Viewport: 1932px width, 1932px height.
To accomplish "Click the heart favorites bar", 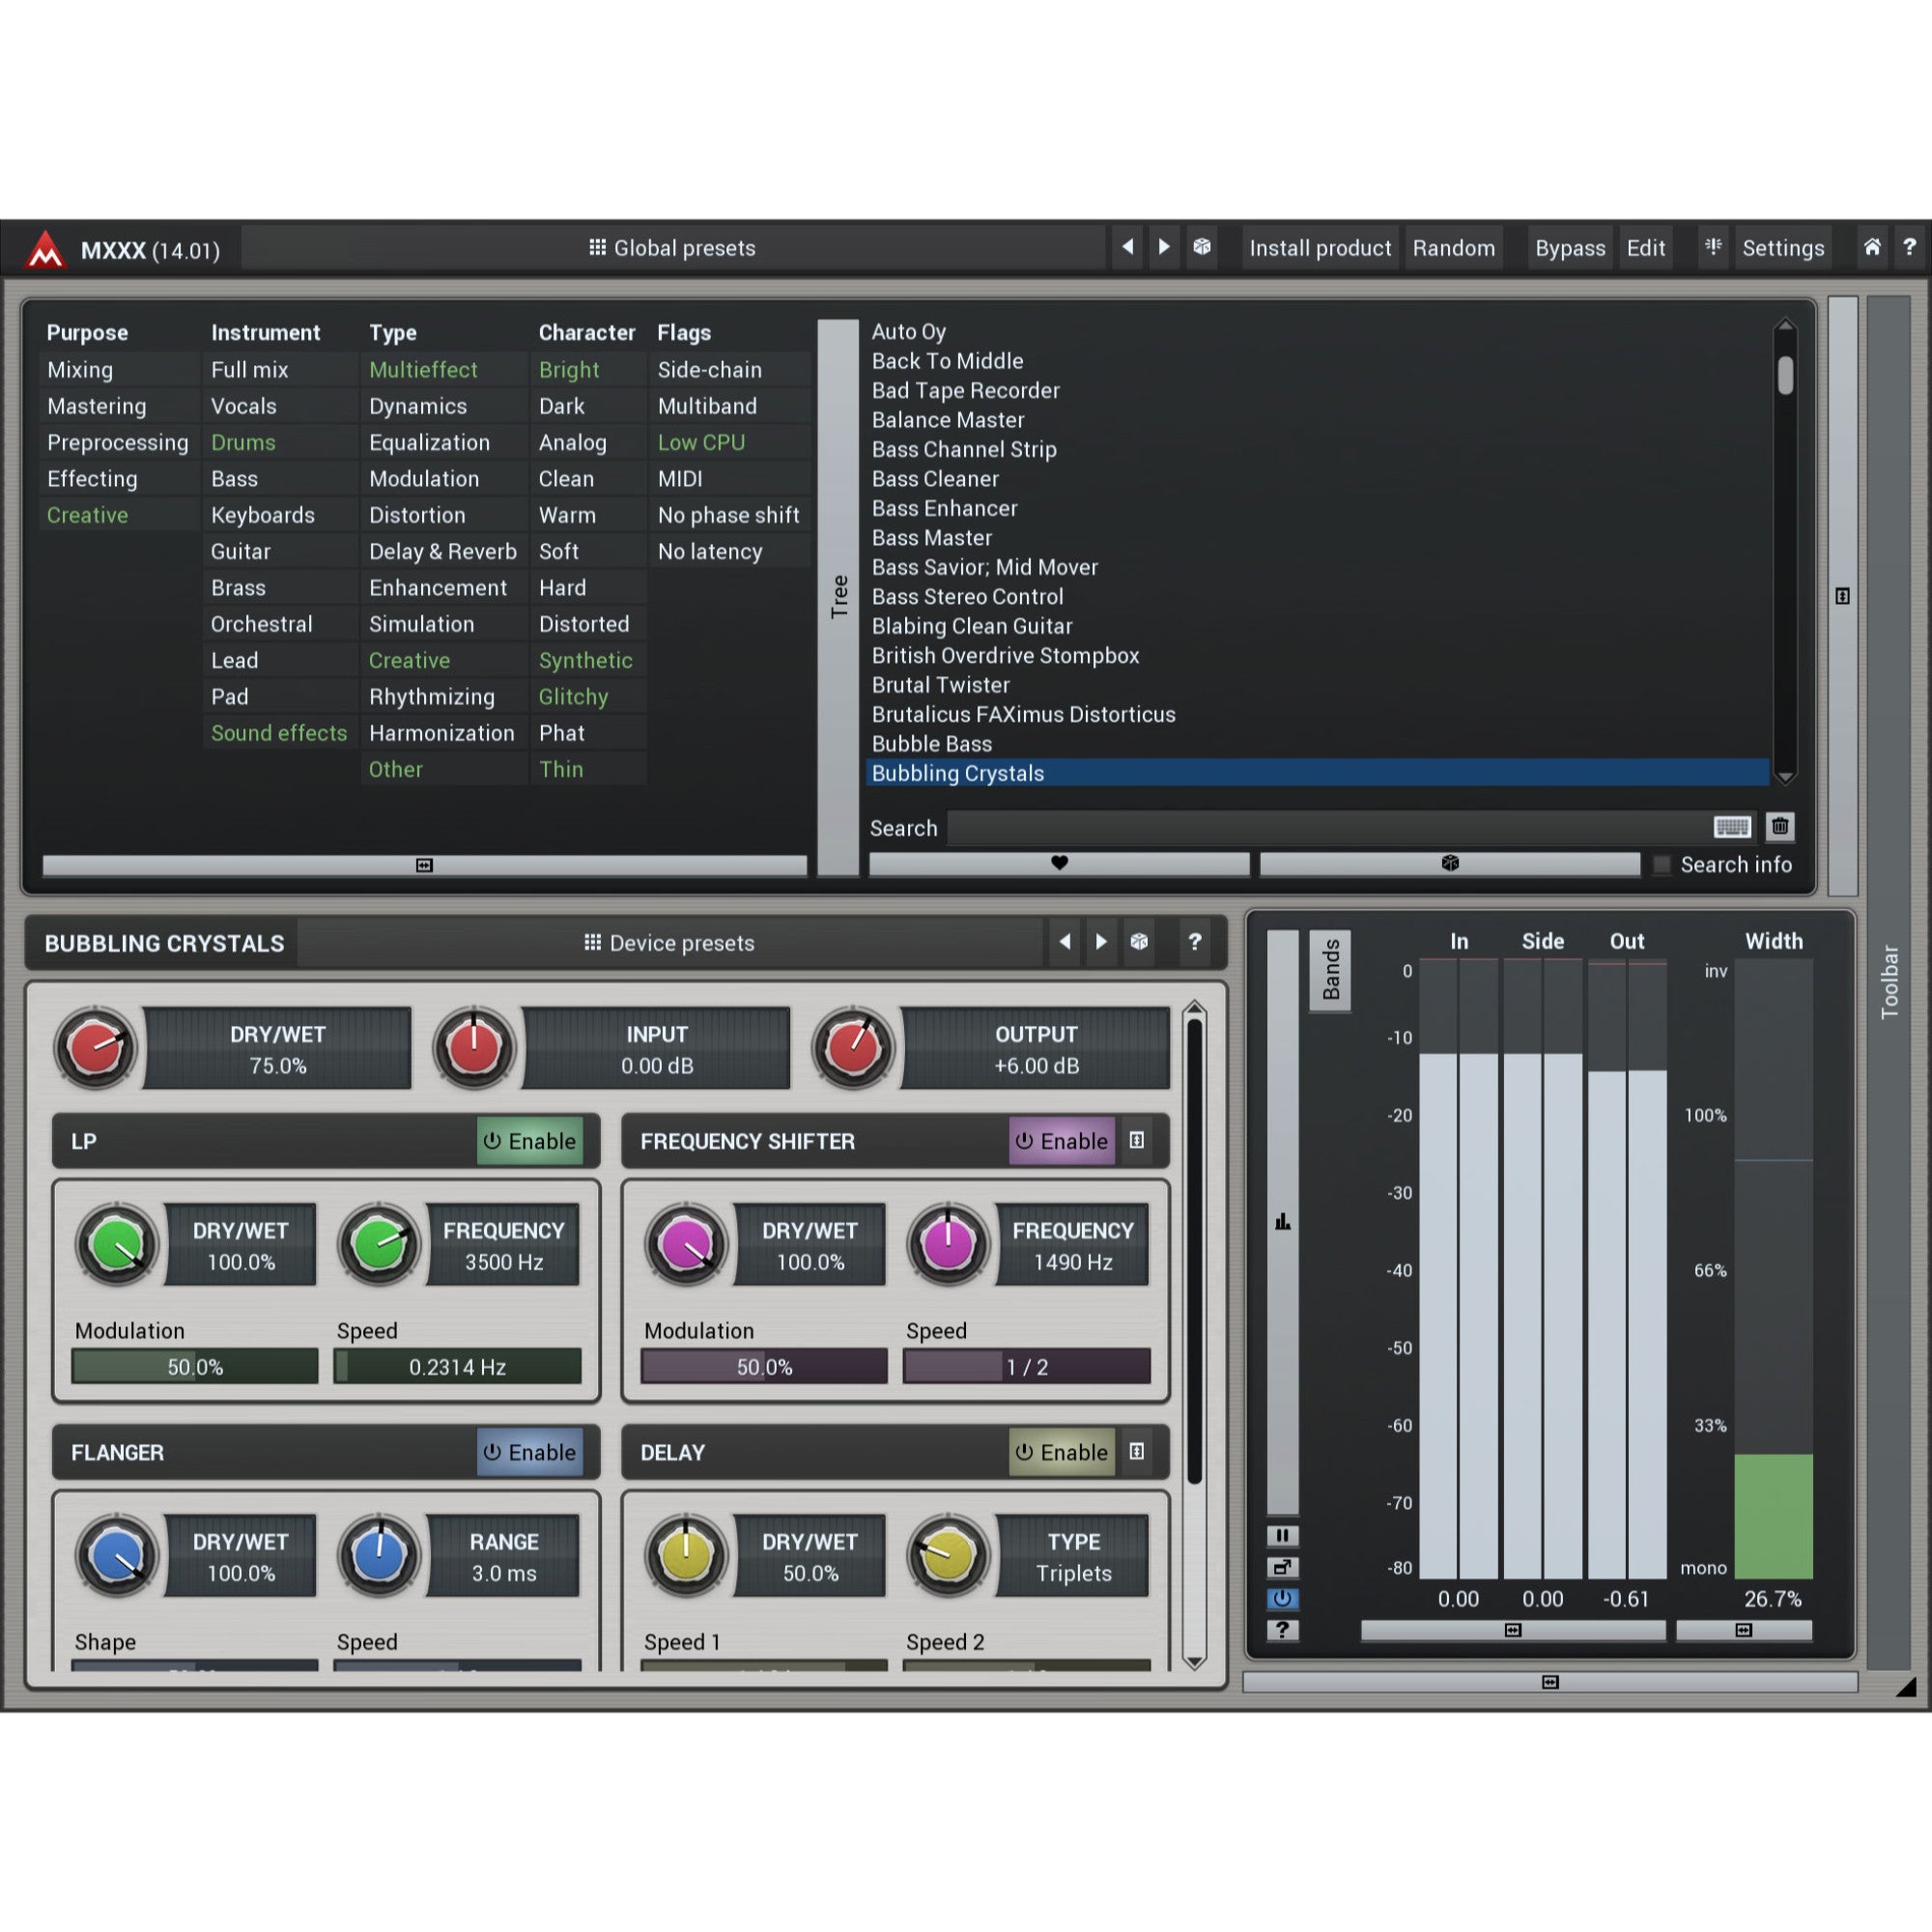I will coord(1059,864).
